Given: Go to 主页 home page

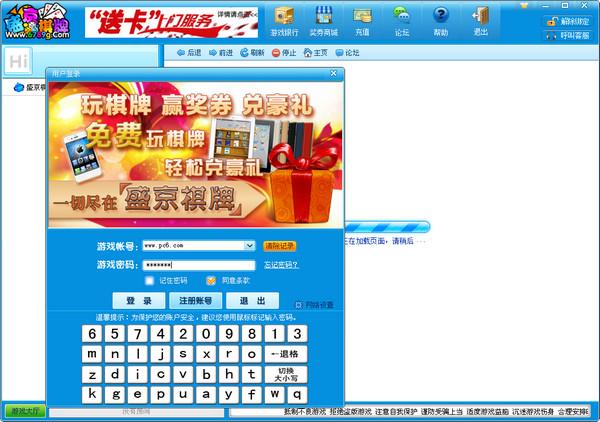Looking at the screenshot, I should click(316, 53).
